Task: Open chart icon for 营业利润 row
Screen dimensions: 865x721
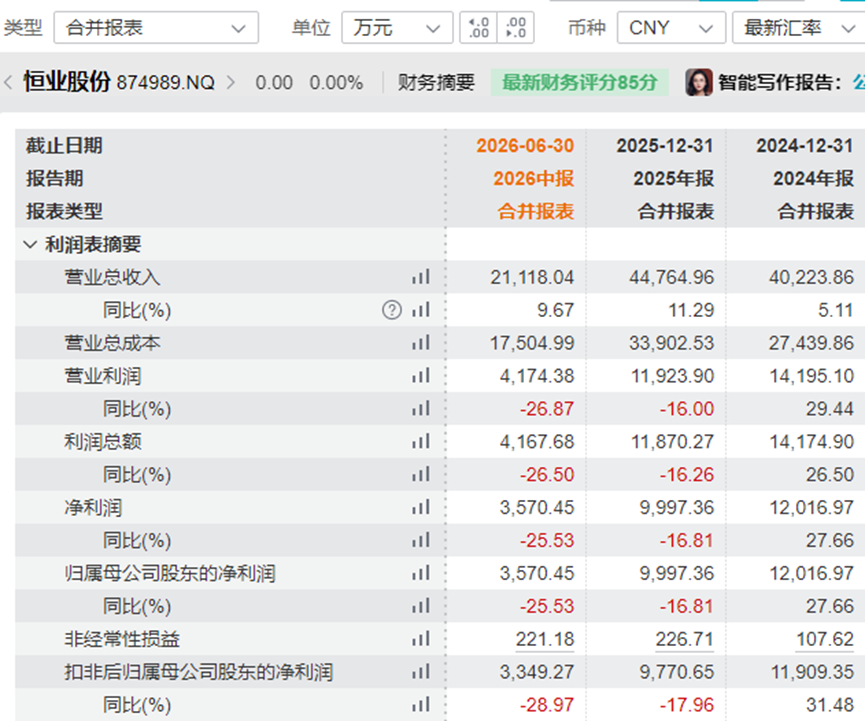Action: click(420, 376)
